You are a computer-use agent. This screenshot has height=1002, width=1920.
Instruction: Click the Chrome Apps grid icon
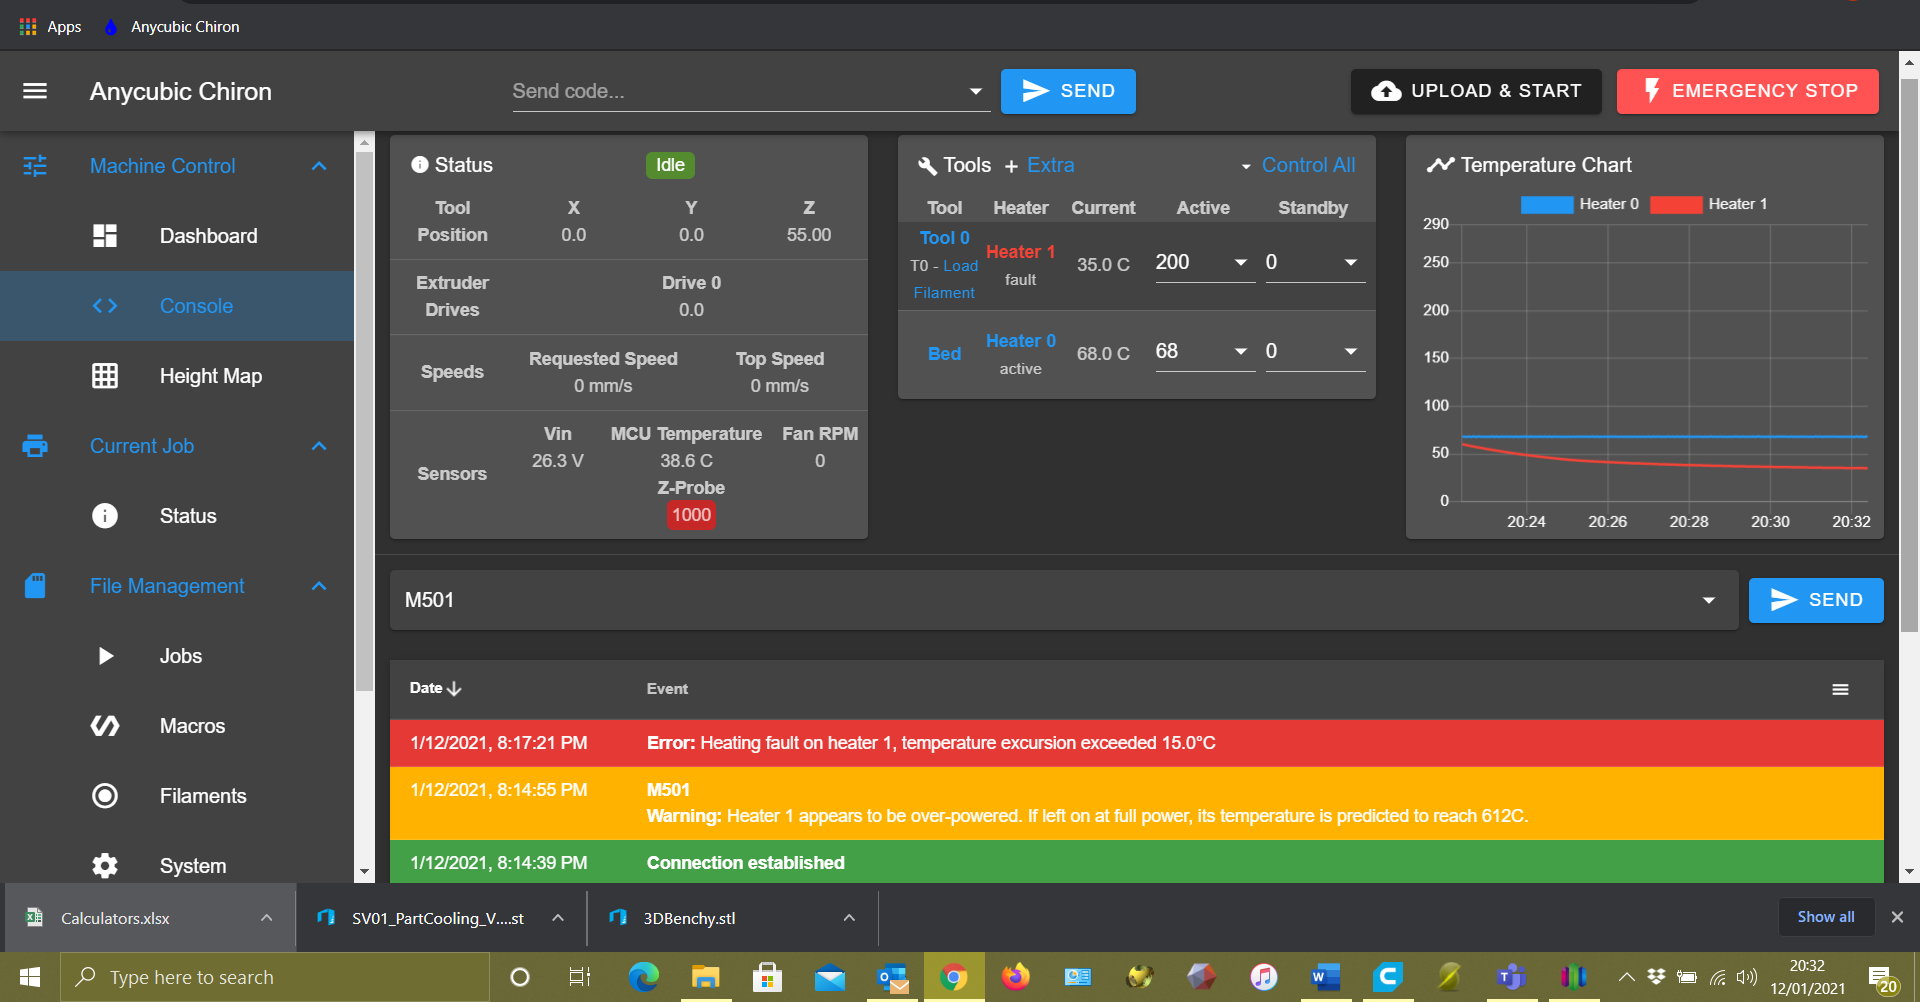point(28,27)
